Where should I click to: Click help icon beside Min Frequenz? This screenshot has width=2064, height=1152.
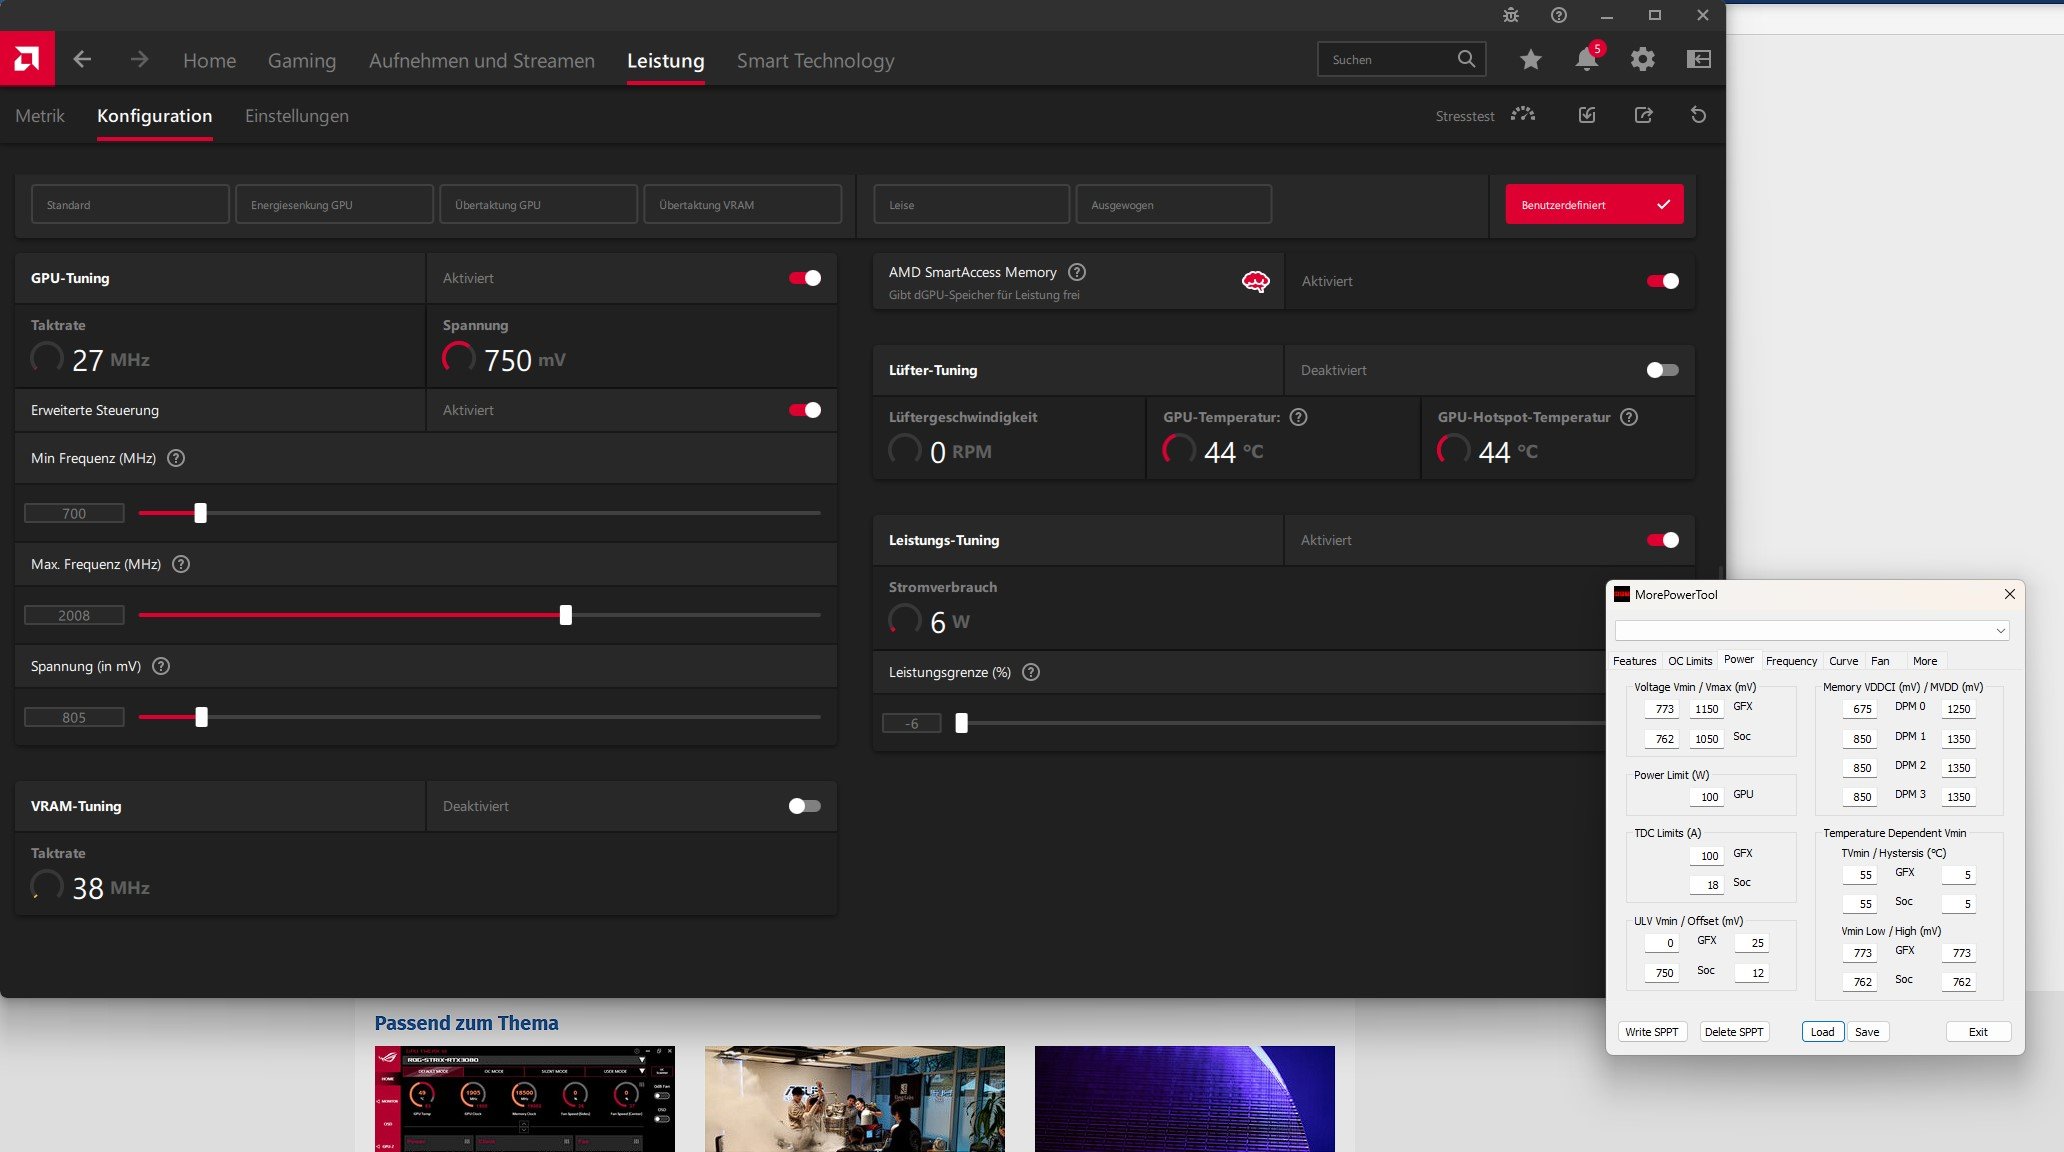coord(176,458)
